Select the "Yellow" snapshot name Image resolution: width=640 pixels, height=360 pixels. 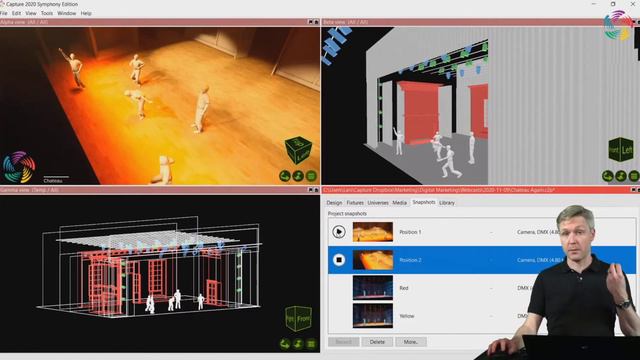(x=407, y=316)
